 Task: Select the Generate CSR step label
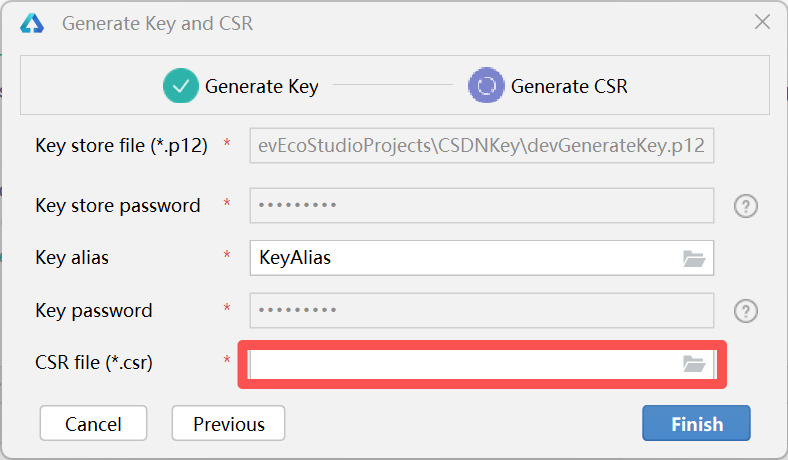pos(569,86)
